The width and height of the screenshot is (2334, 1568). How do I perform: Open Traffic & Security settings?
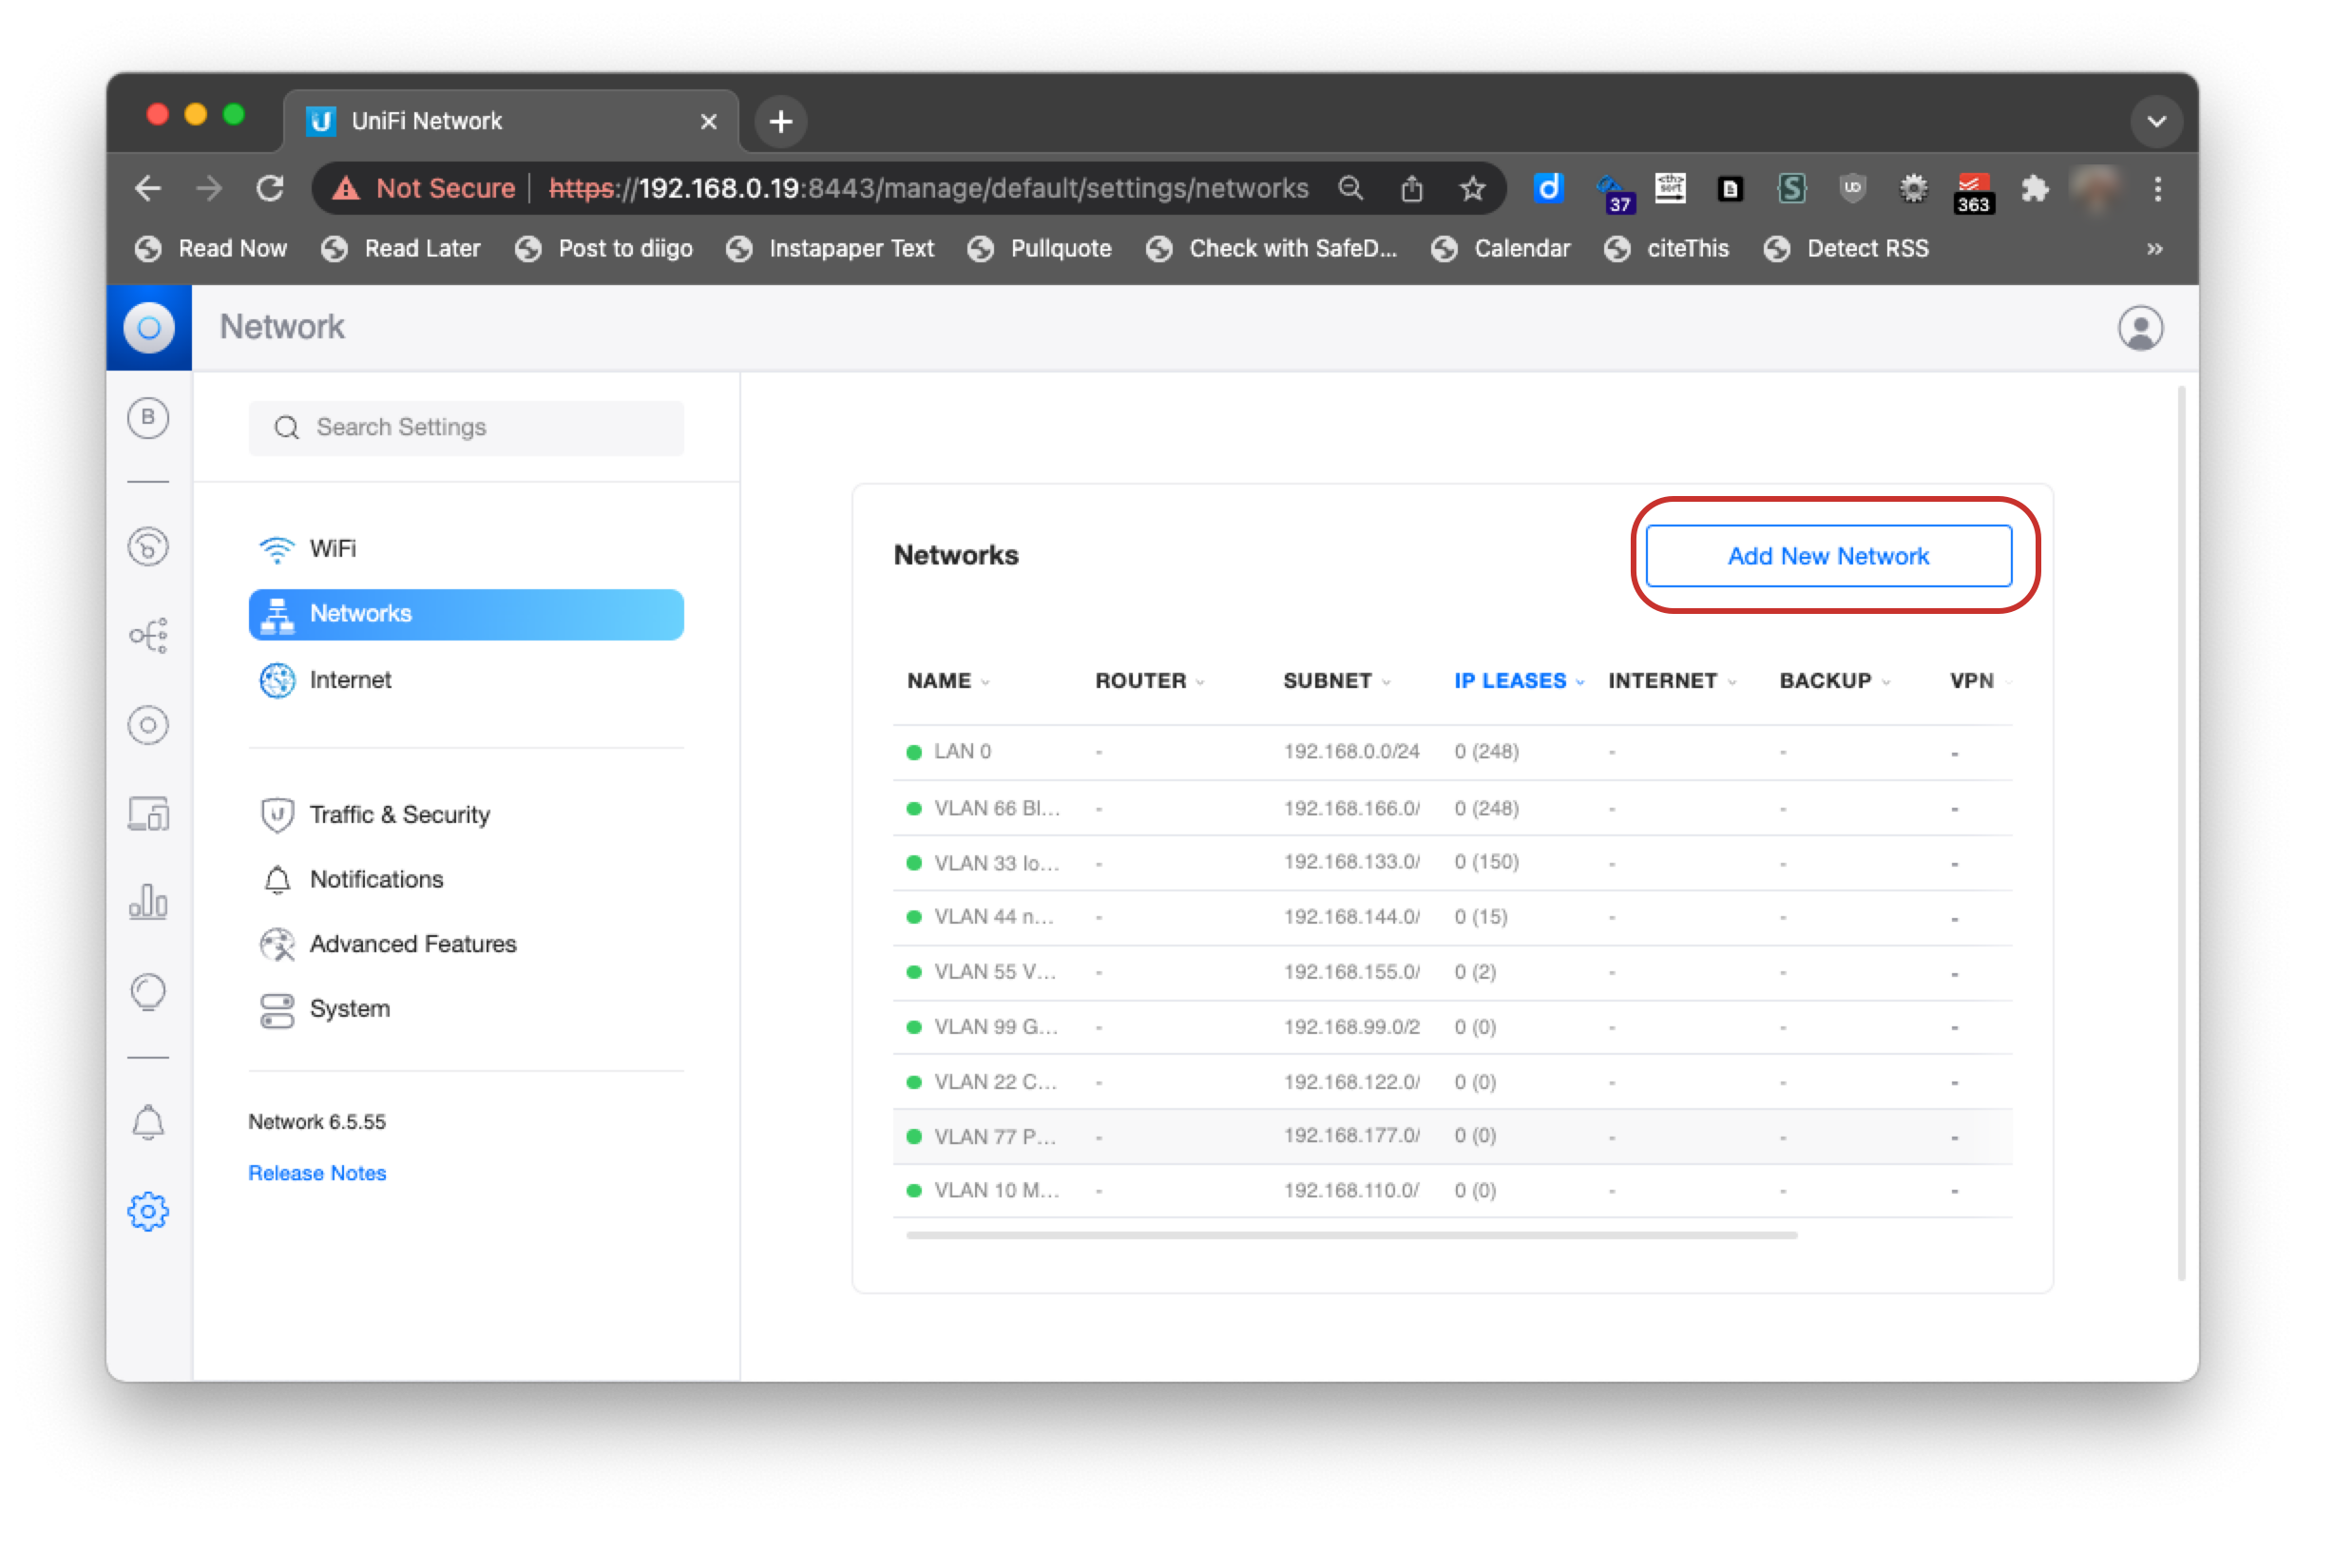[x=466, y=814]
